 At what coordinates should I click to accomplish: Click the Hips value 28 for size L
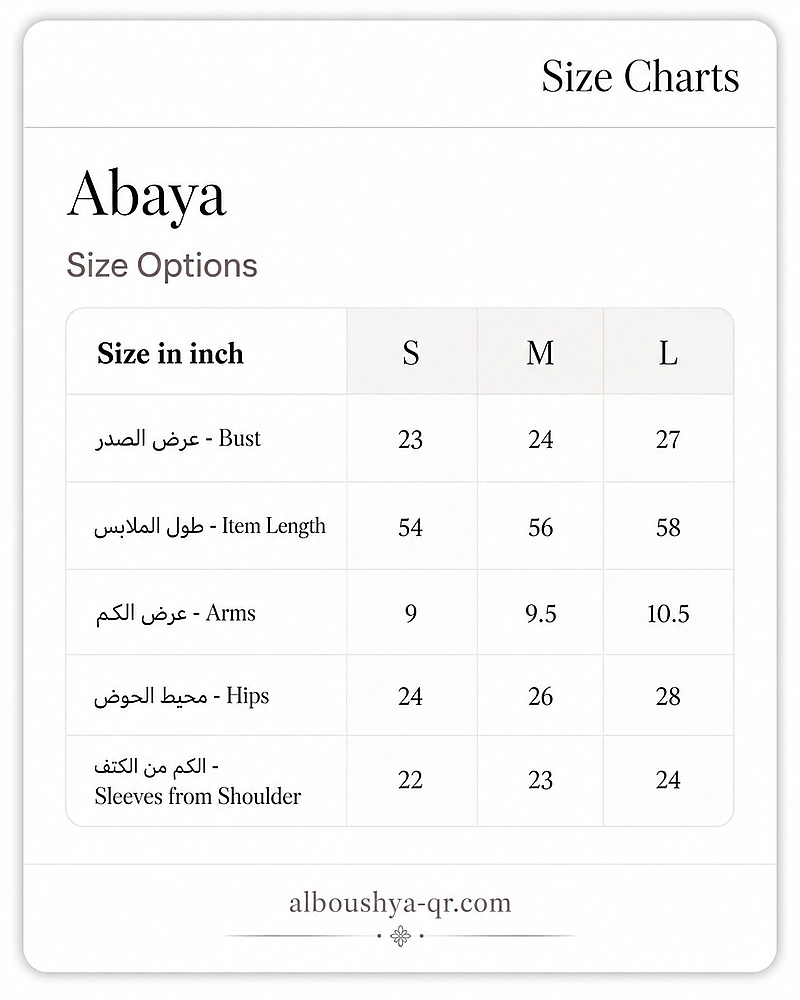(x=668, y=696)
